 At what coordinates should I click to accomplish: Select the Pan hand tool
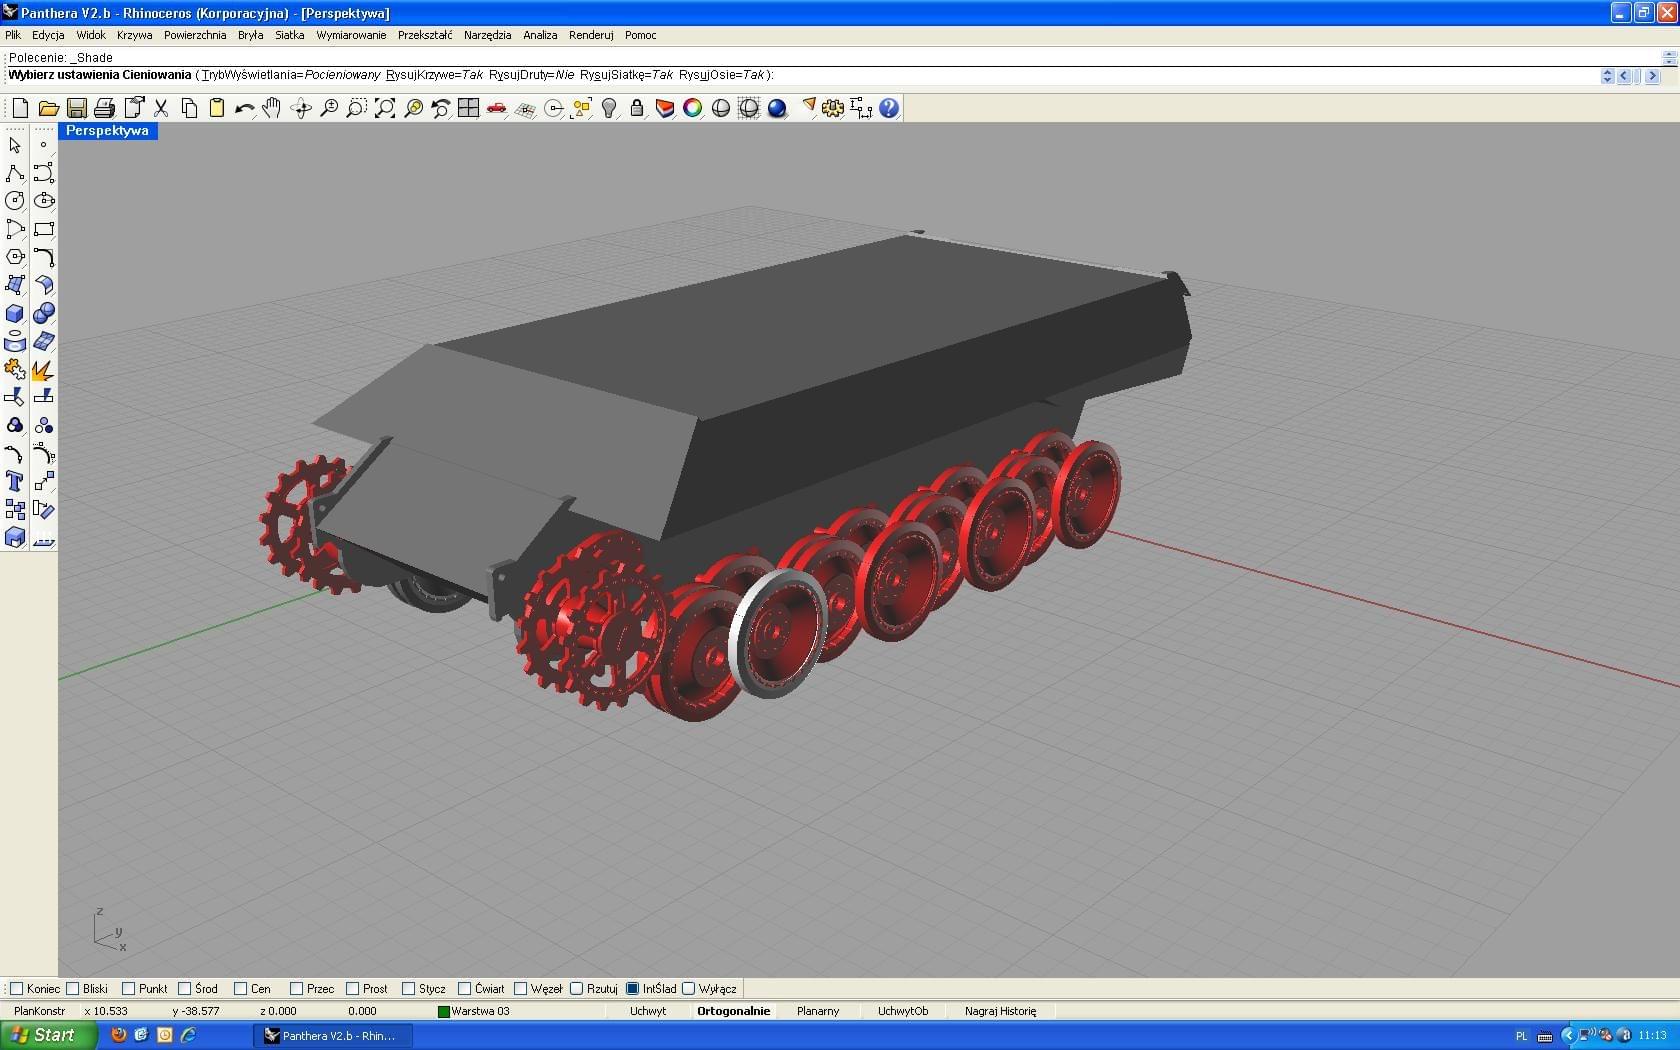pos(272,108)
